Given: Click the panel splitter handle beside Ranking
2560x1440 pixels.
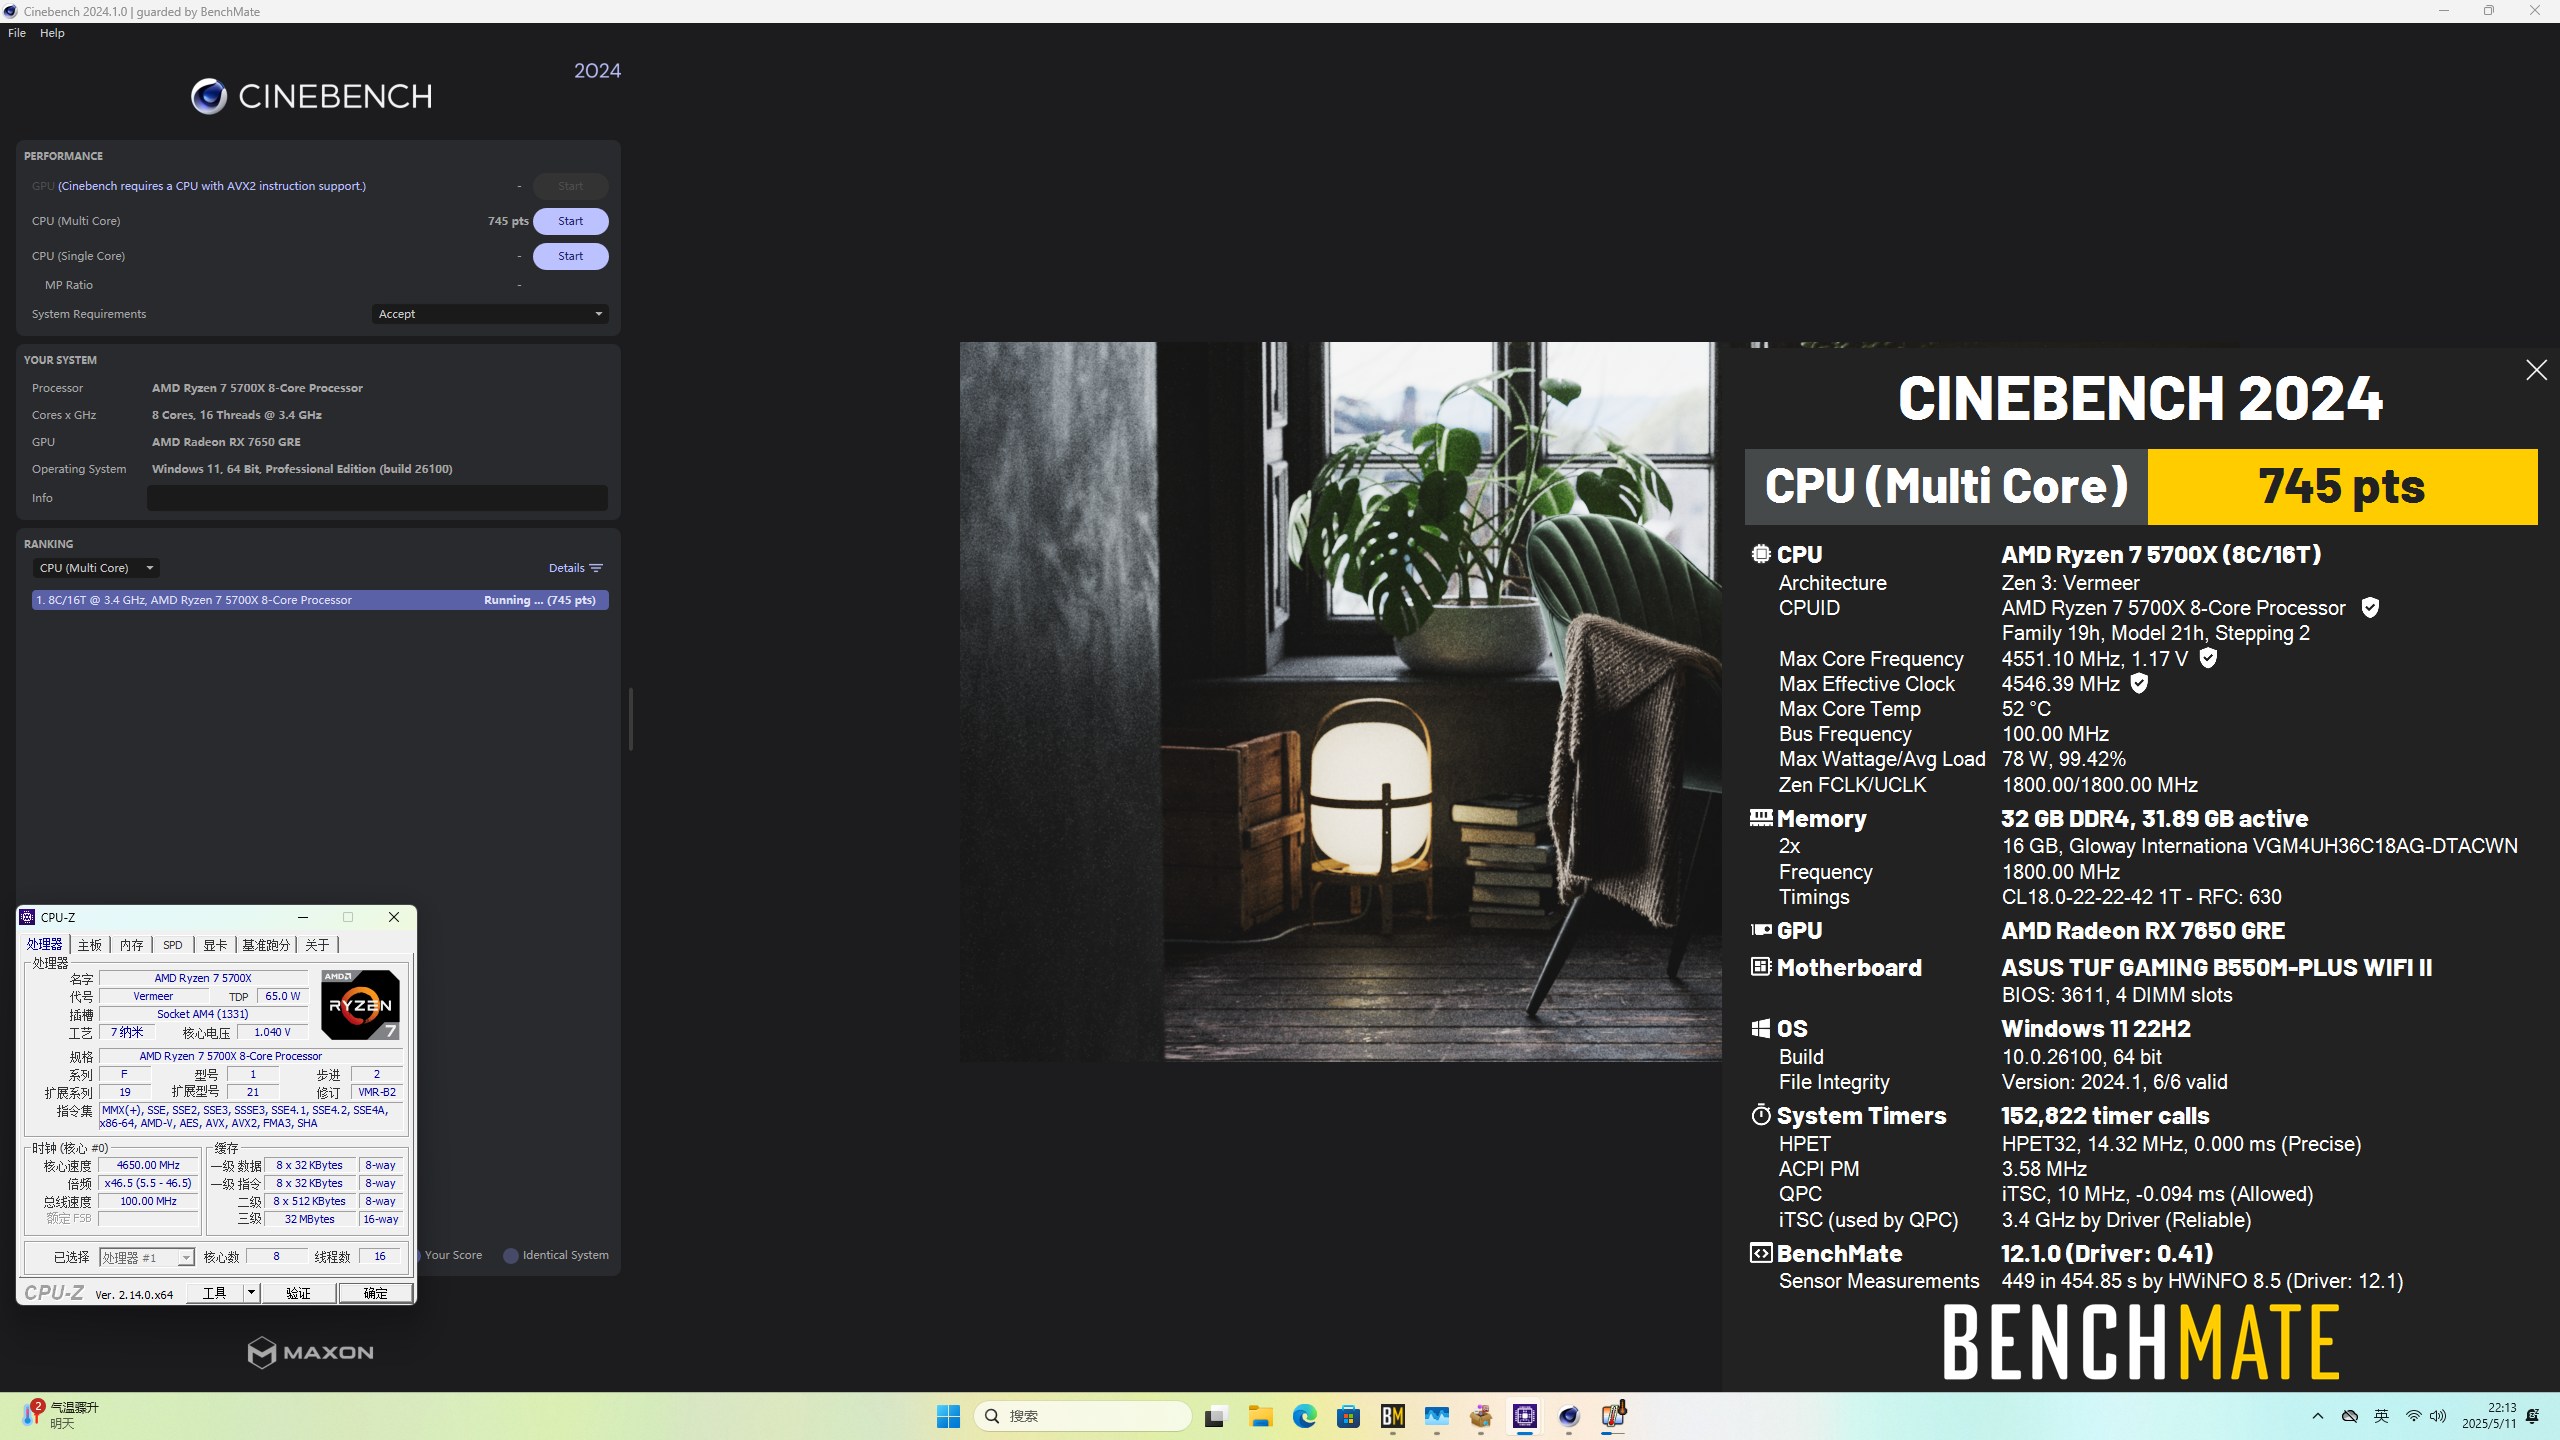Looking at the screenshot, I should pyautogui.click(x=630, y=719).
